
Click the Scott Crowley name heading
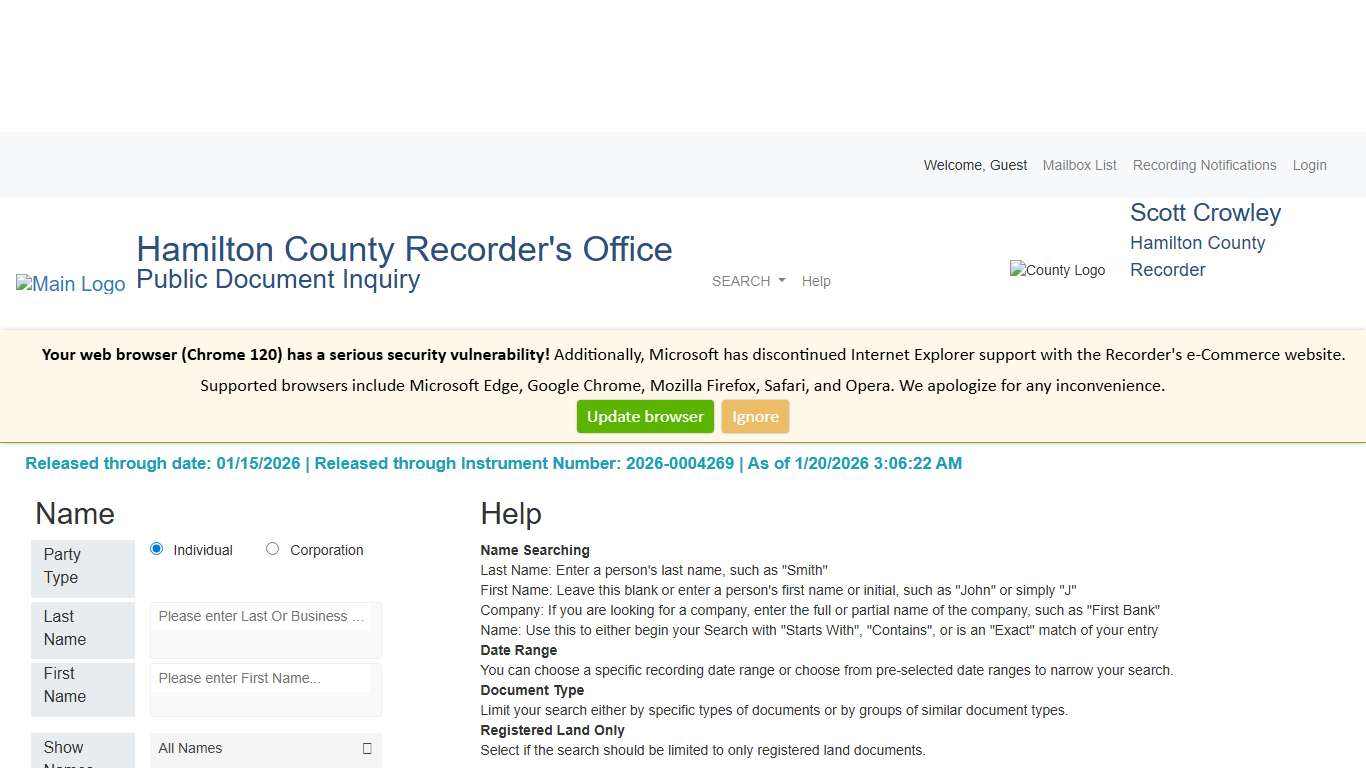(1205, 213)
